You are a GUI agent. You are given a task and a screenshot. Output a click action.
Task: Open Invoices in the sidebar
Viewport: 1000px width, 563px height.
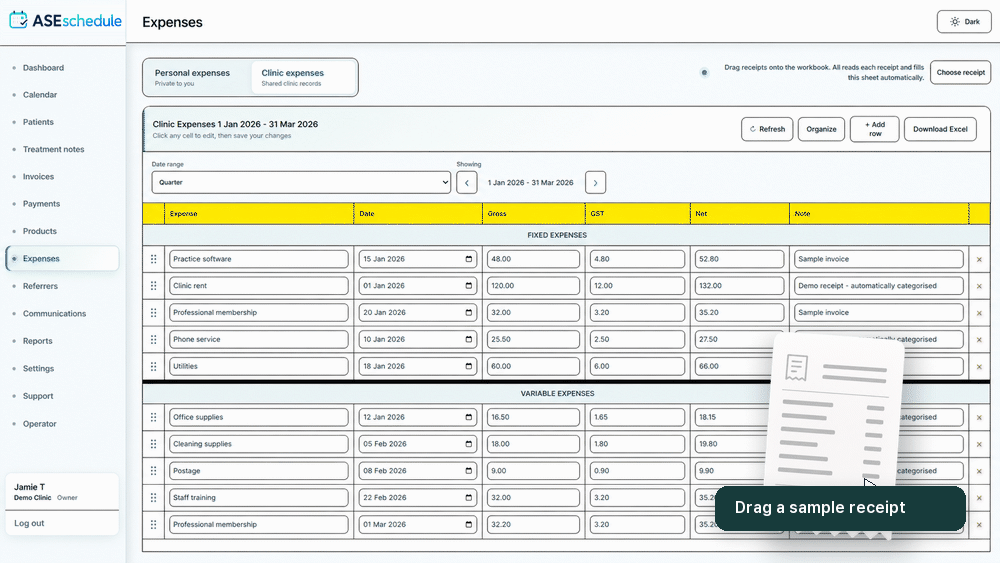tap(38, 177)
